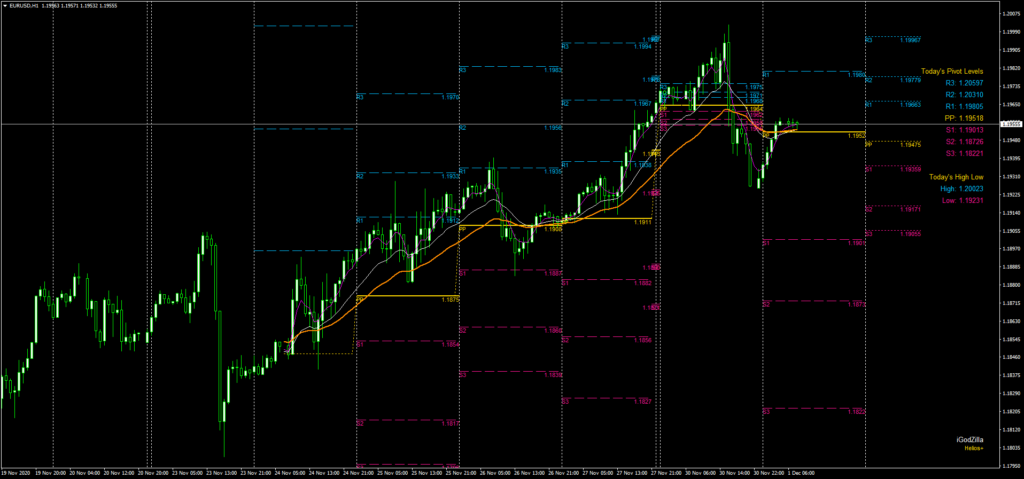Click the 1.18800 price scale label
Image resolution: width=1024 pixels, height=479 pixels.
(1012, 285)
